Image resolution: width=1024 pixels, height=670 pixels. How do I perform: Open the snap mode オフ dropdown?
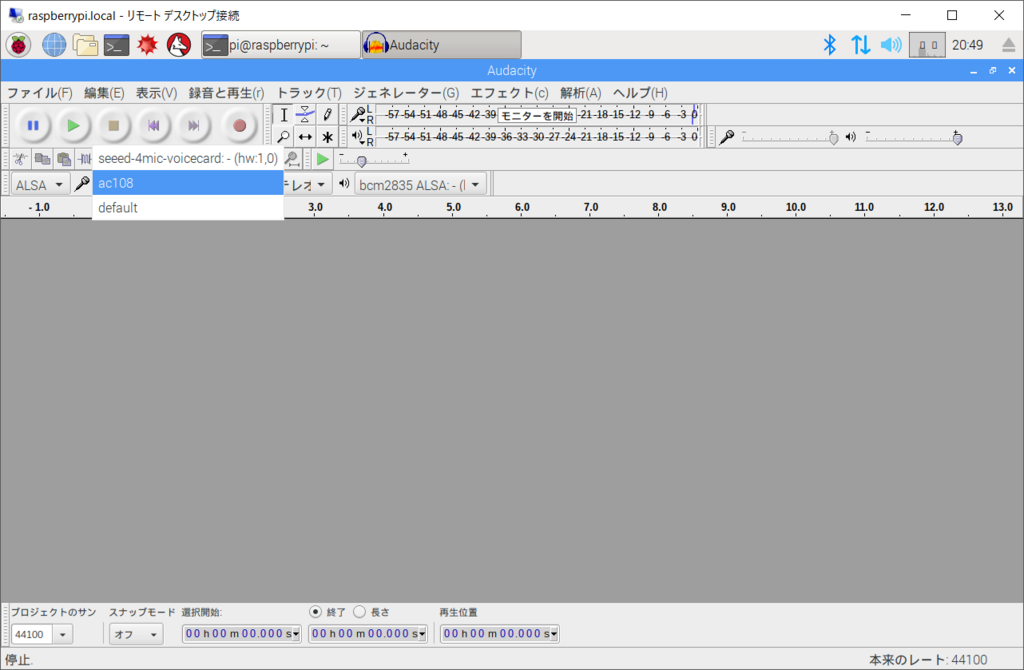pos(135,634)
